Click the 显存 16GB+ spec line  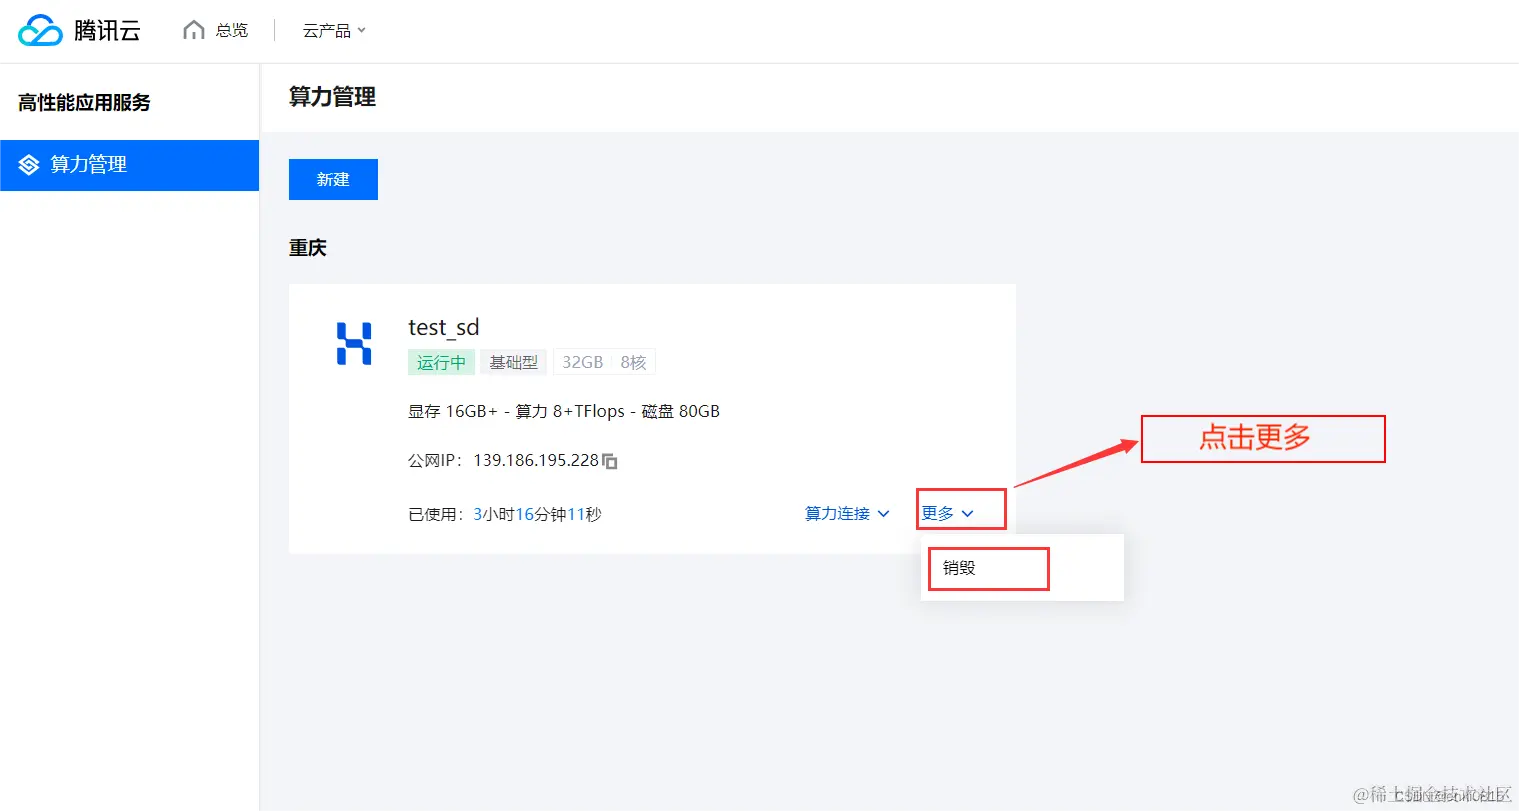[x=564, y=411]
